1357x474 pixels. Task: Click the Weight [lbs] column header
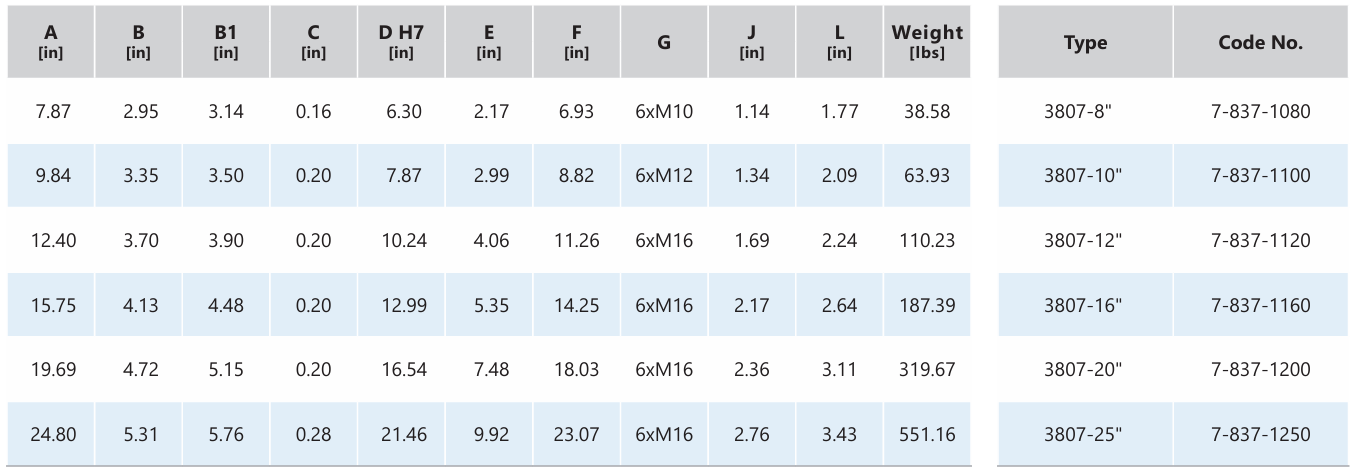coord(927,42)
